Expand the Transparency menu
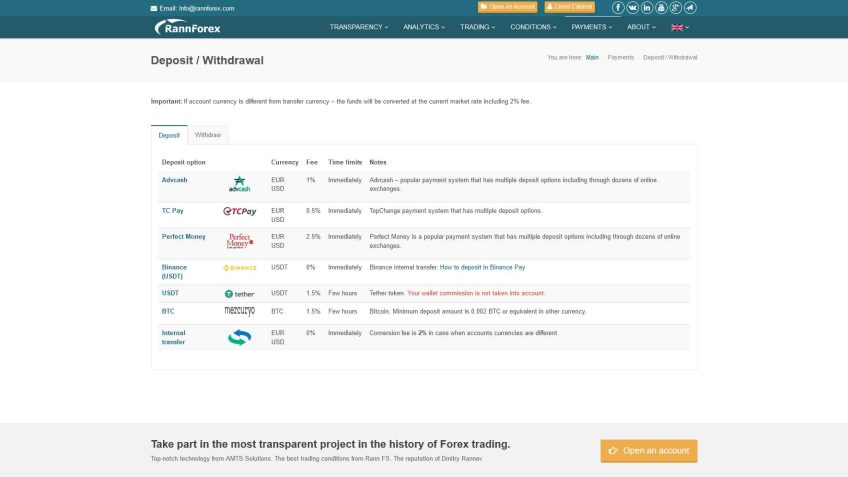 358,27
